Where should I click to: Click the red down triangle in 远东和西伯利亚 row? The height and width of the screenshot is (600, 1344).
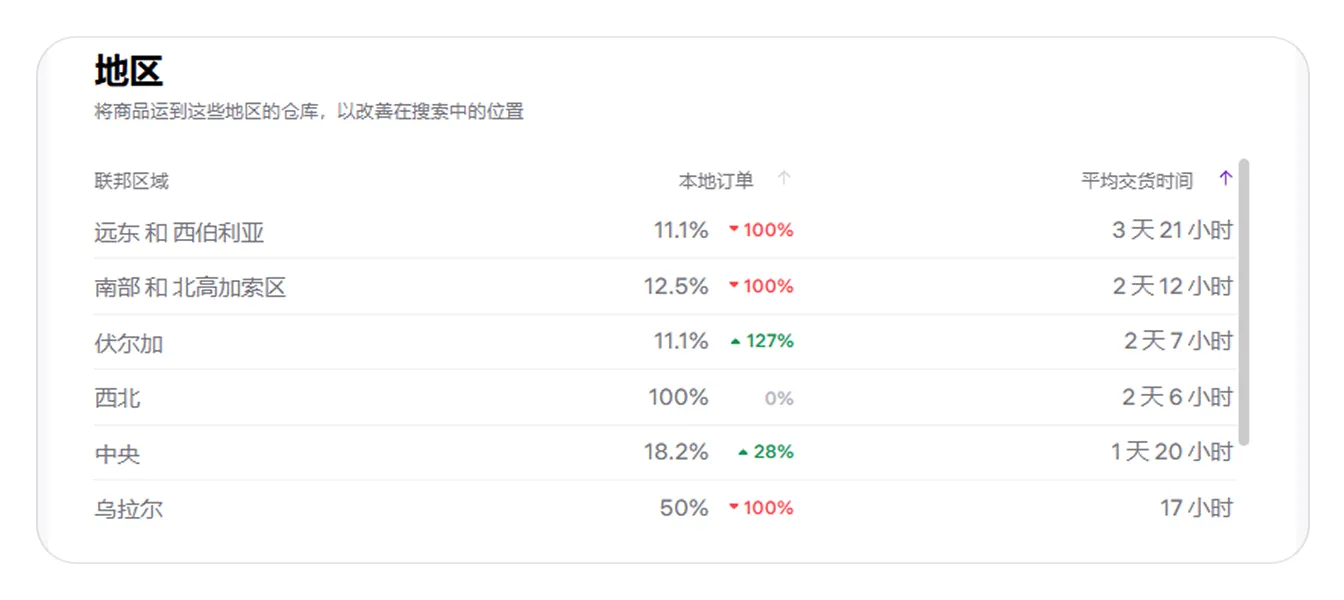coord(734,230)
